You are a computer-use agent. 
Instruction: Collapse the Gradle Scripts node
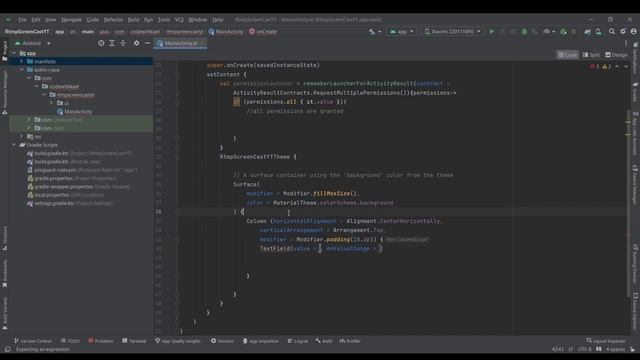pos(14,145)
